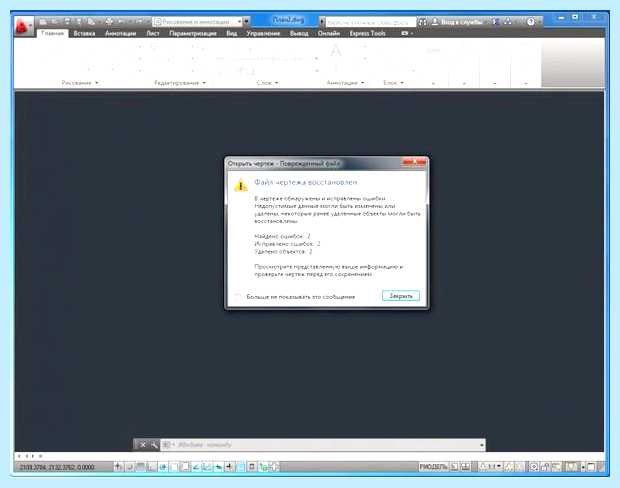Switch to the Вид ribbon tab
The height and width of the screenshot is (488, 620).
click(x=232, y=33)
